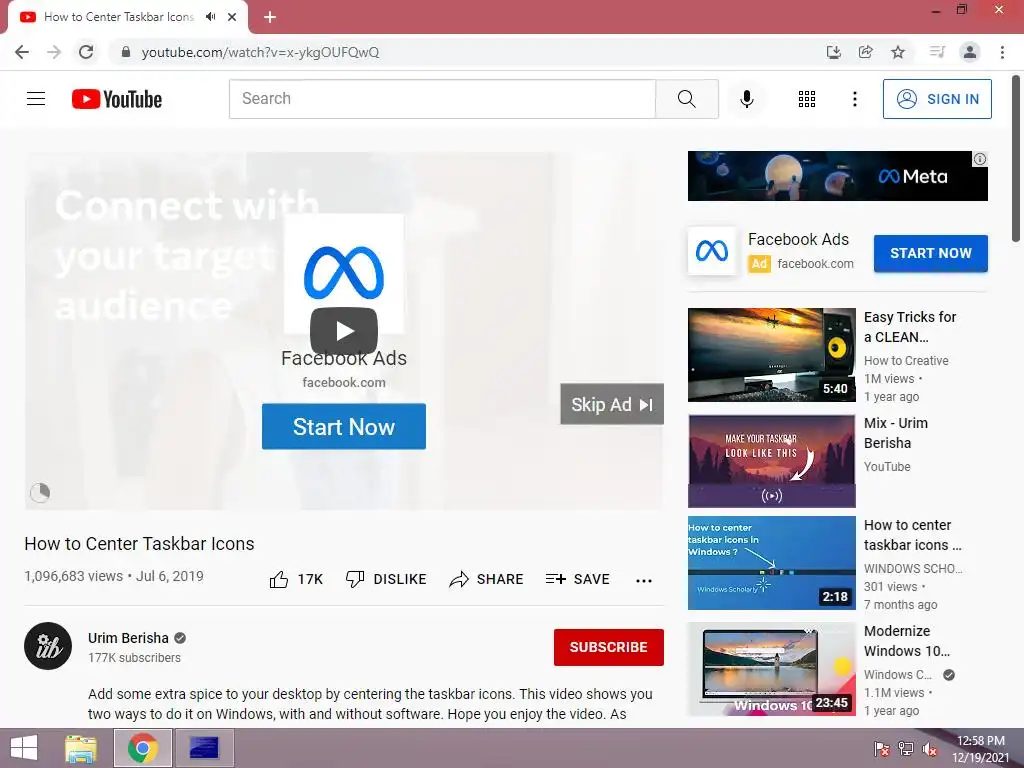Screen dimensions: 1024x768
Task: Go back in the browser
Action: (22, 52)
